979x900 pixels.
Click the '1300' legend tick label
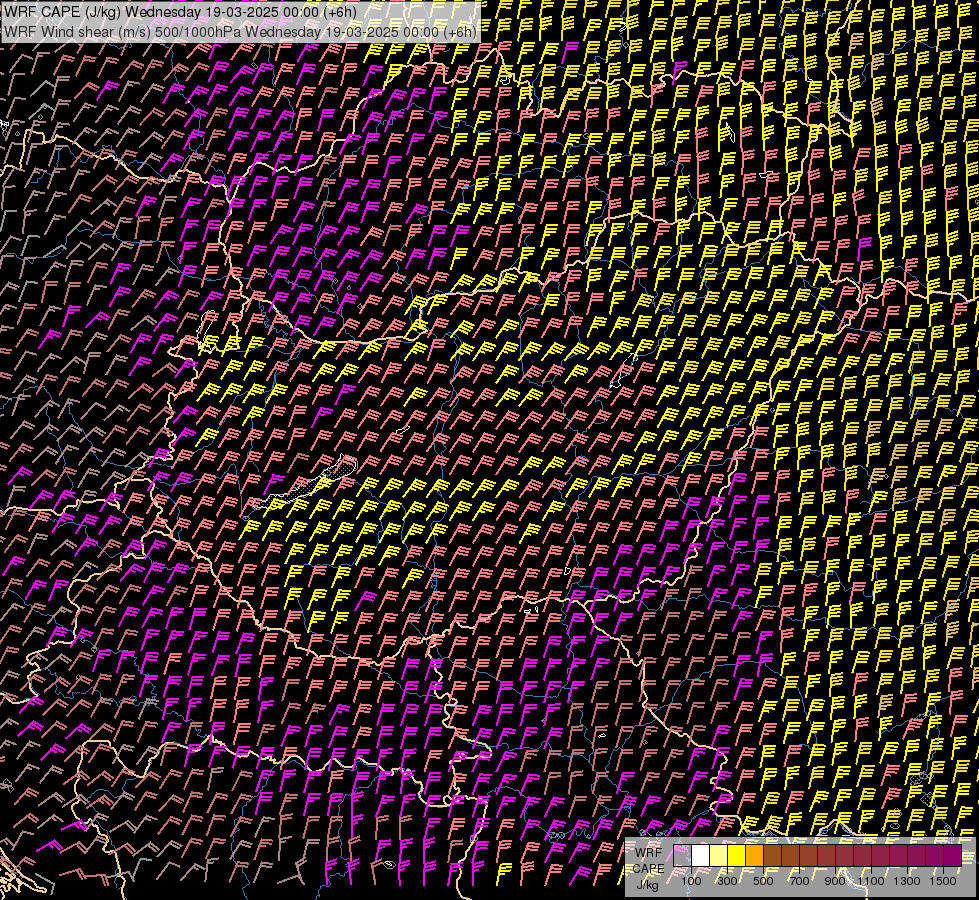[907, 881]
